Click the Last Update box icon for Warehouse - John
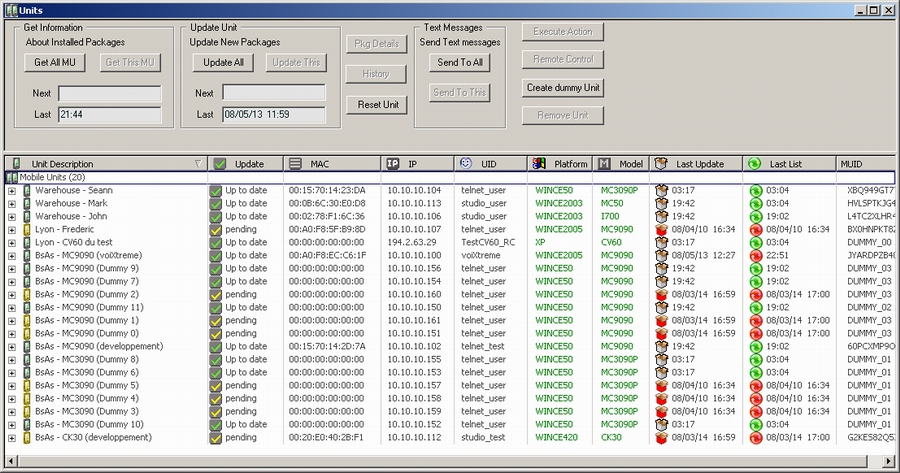The image size is (900, 473). (661, 216)
